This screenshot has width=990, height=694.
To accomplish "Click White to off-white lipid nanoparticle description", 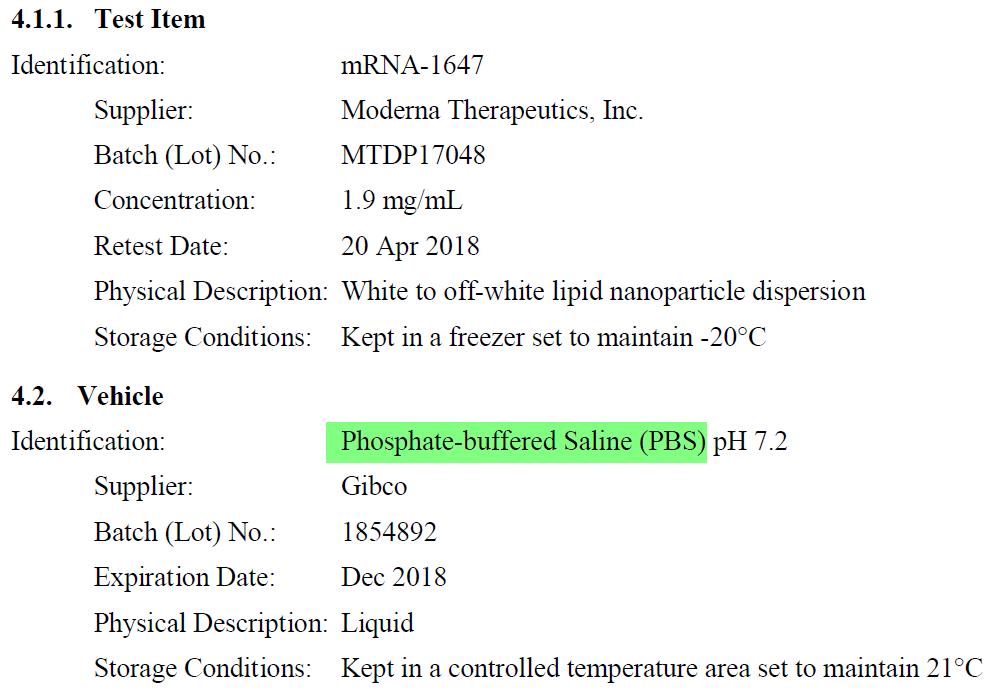I will 604,291.
